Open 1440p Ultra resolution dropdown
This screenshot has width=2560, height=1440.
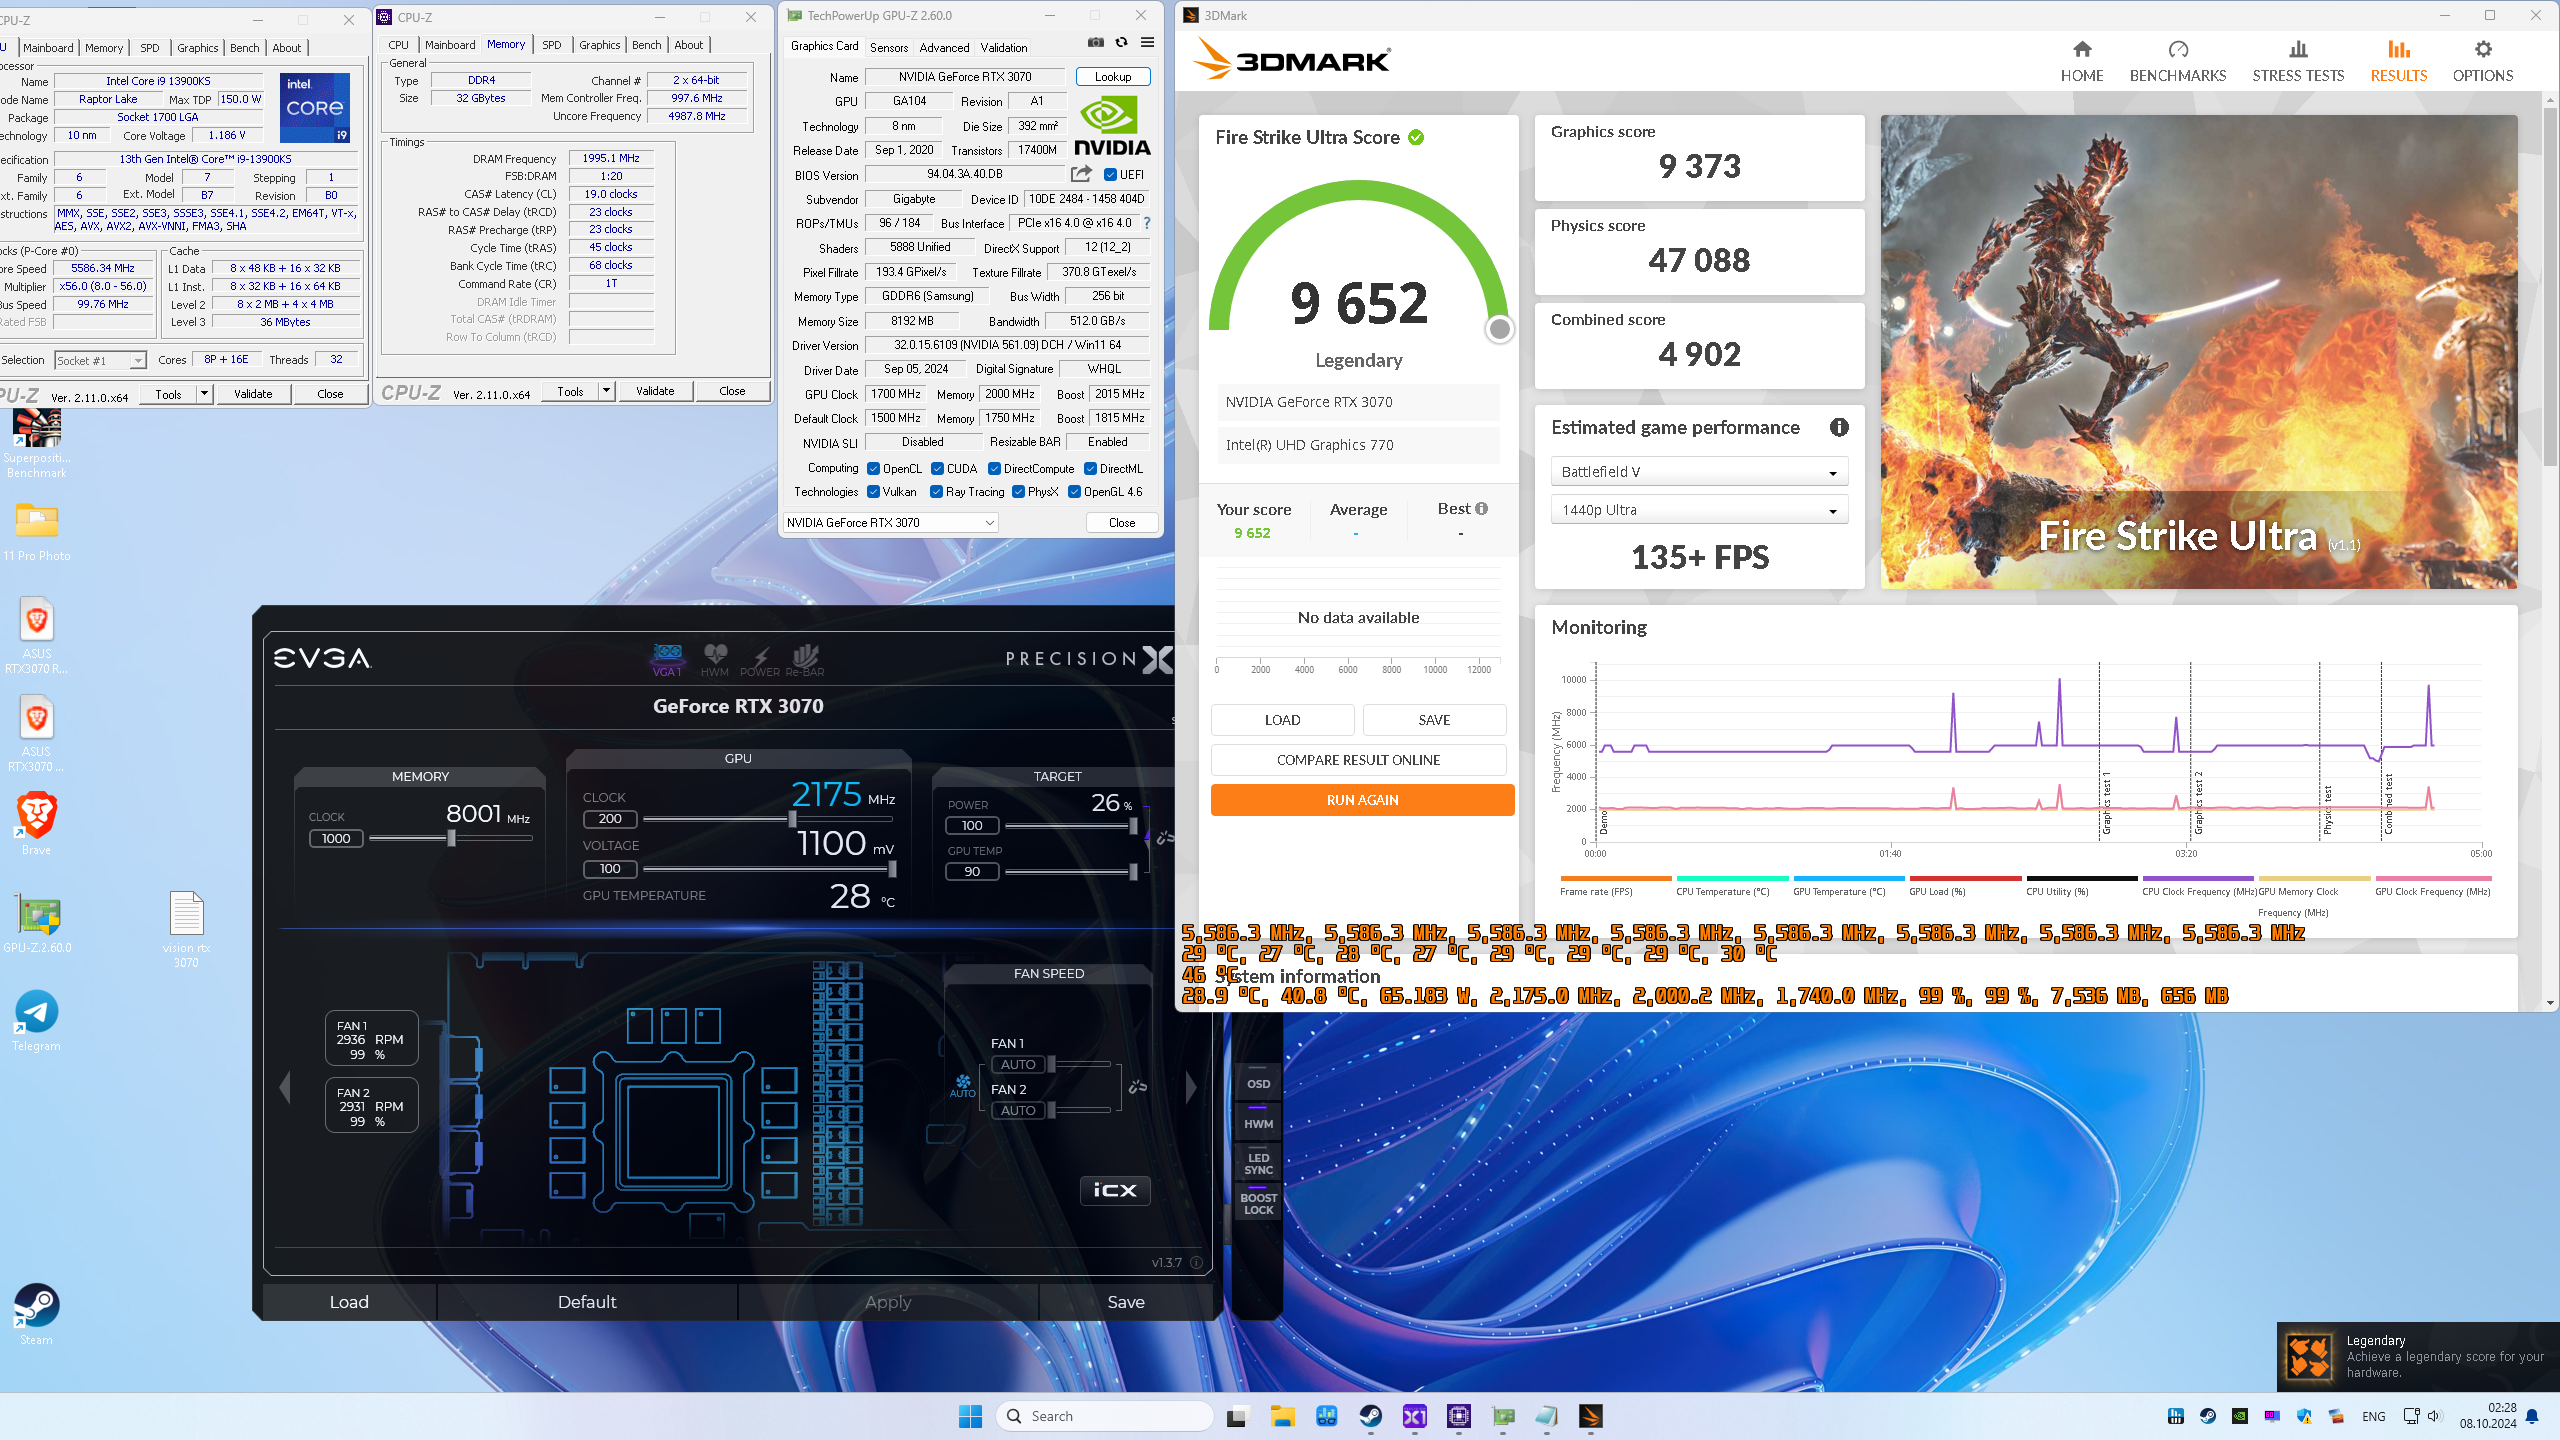point(1699,510)
